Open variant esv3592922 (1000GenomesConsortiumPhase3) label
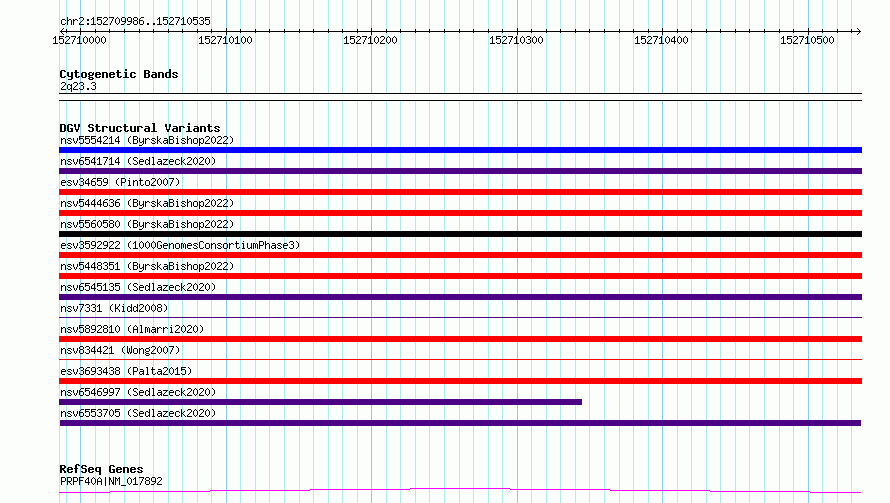 coord(180,245)
